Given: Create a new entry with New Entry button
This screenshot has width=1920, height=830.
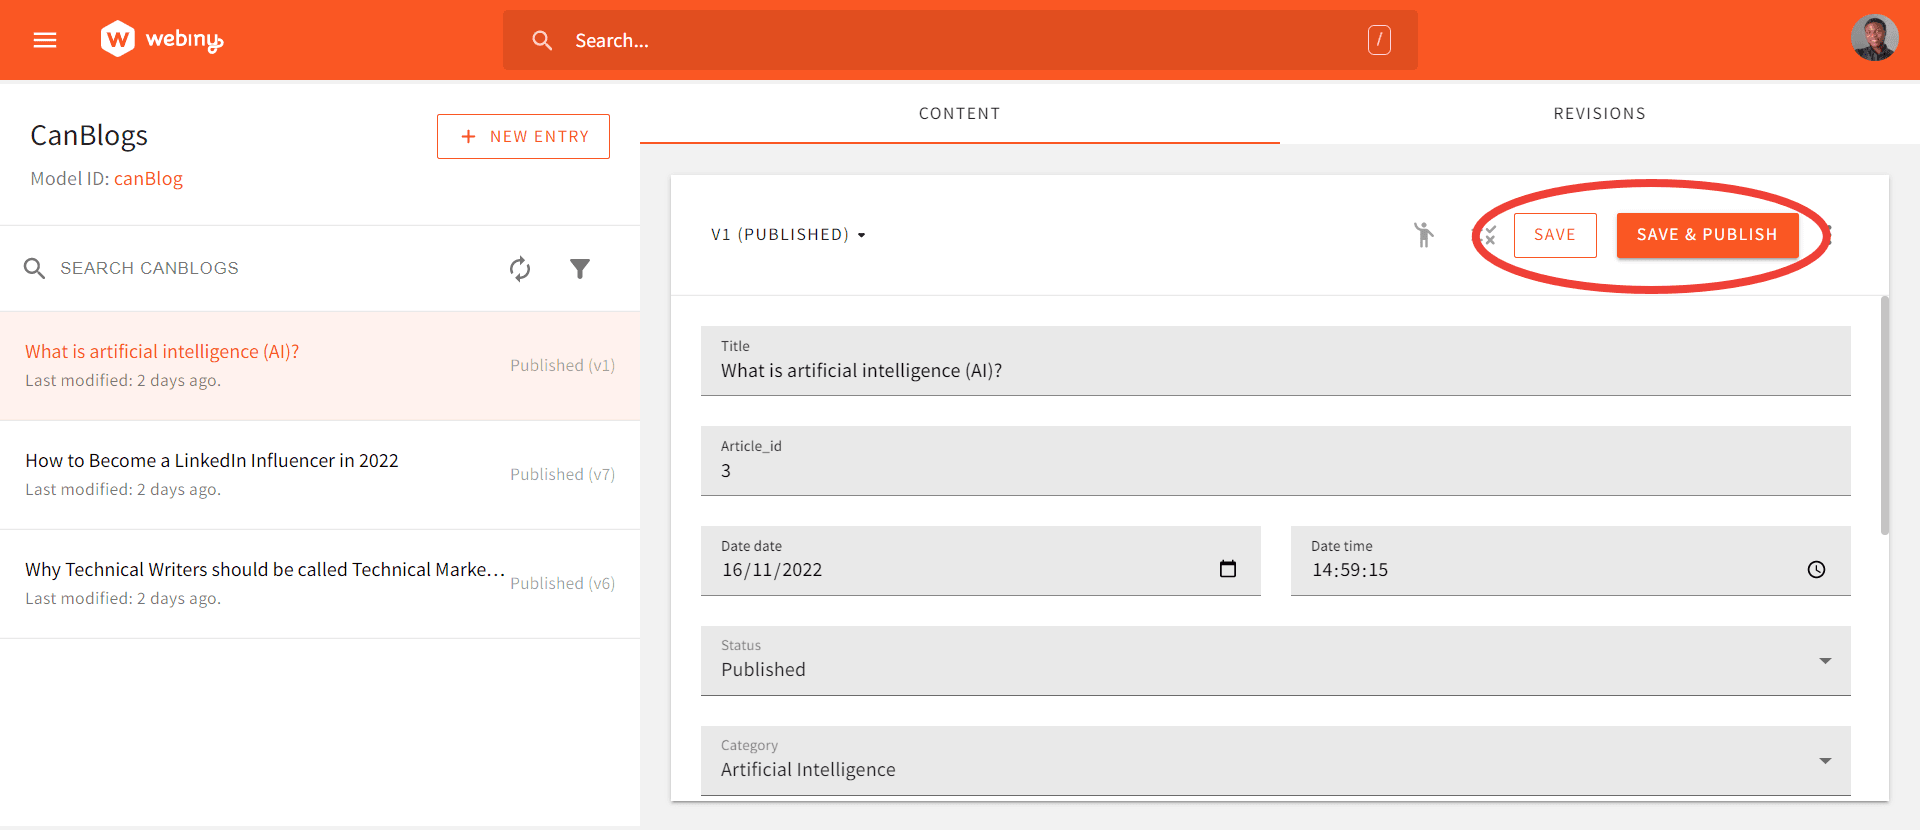Looking at the screenshot, I should tap(523, 136).
